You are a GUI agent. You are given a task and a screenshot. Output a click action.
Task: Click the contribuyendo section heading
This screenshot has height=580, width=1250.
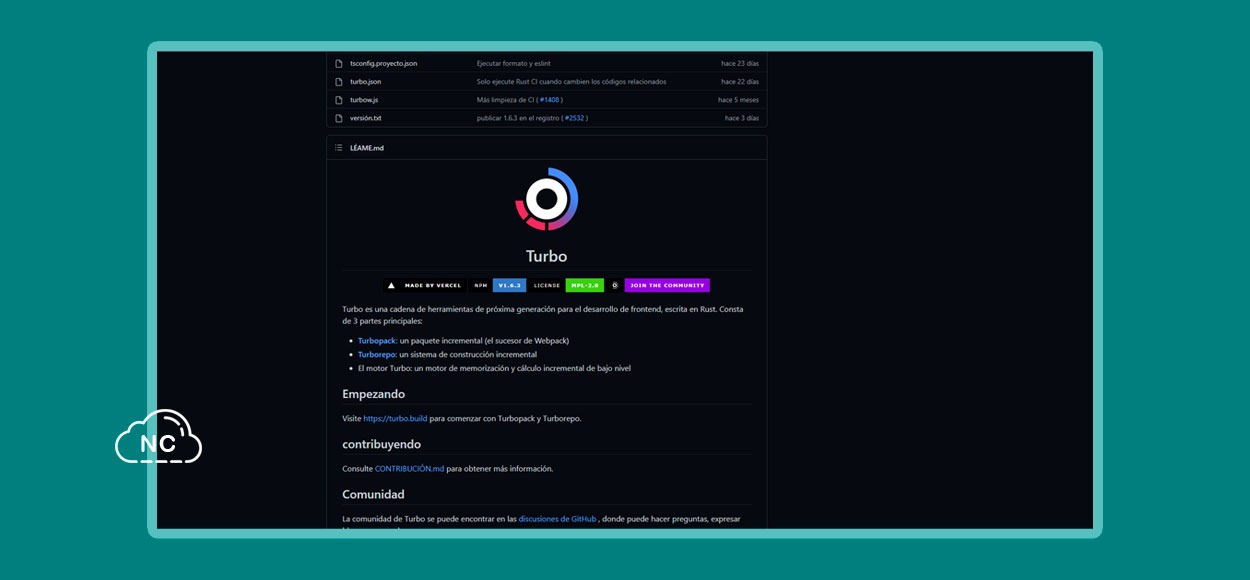click(381, 444)
